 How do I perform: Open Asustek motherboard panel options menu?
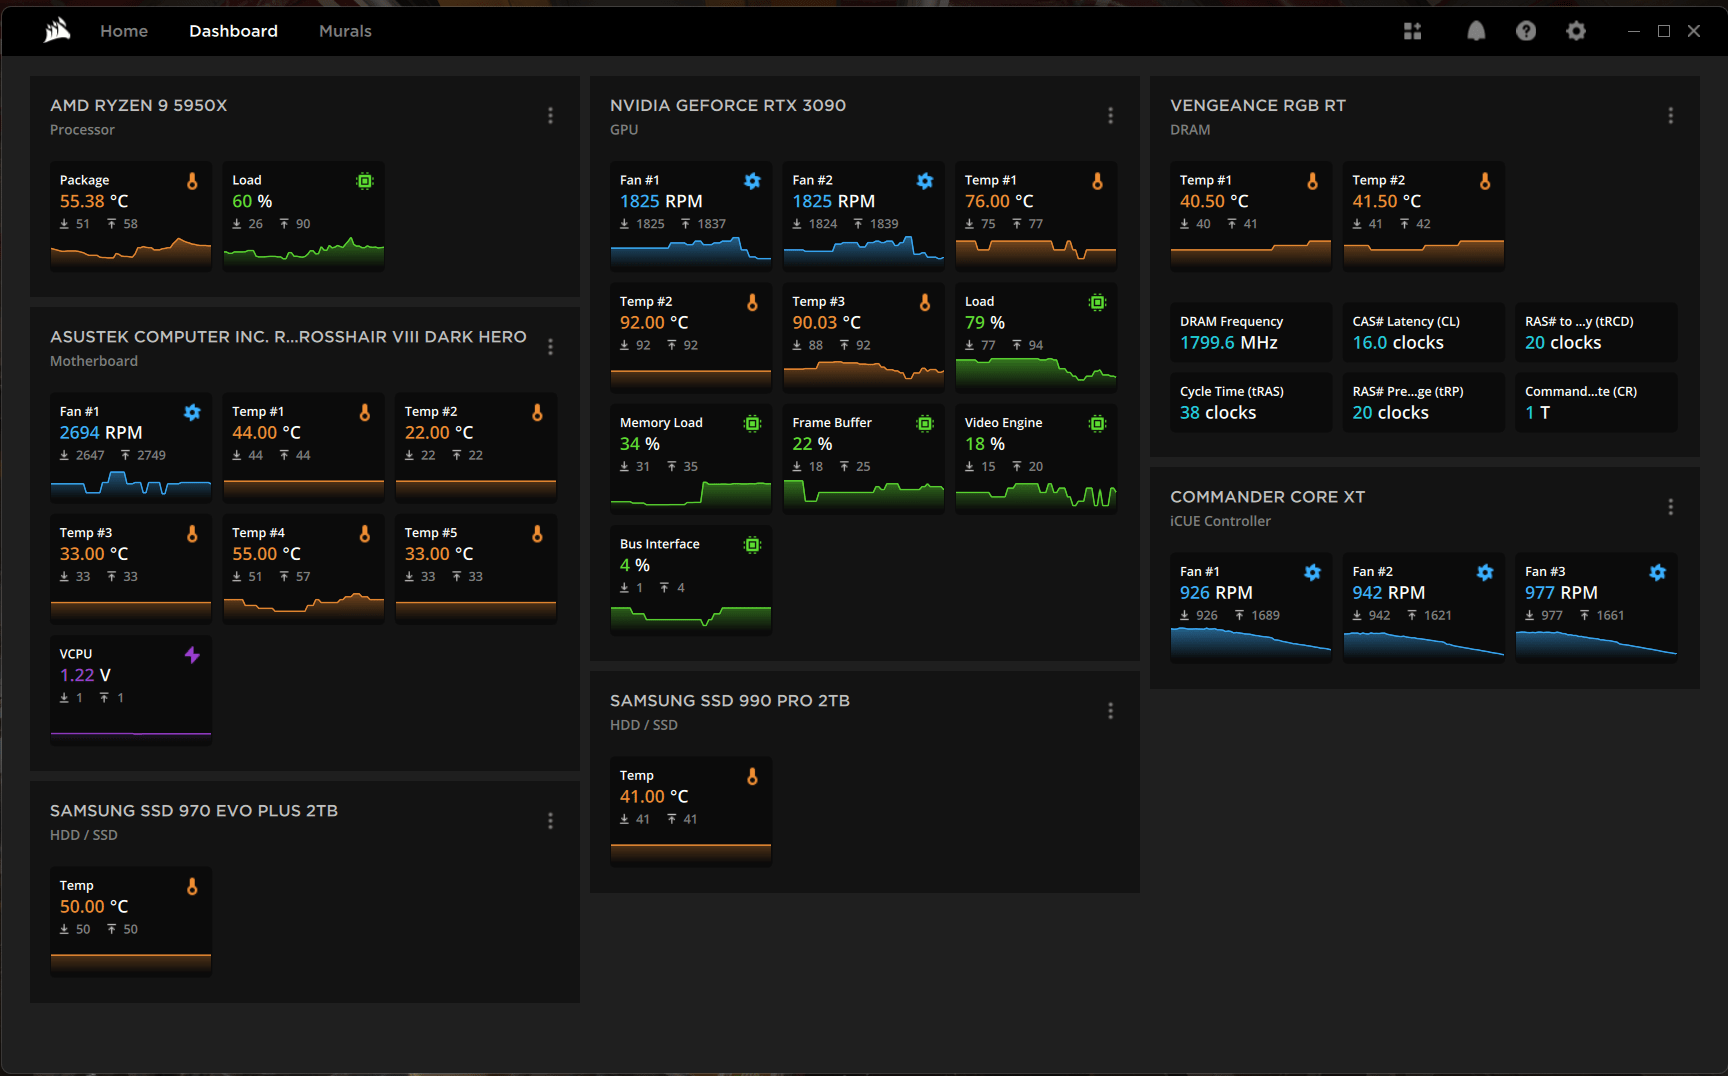coord(550,347)
